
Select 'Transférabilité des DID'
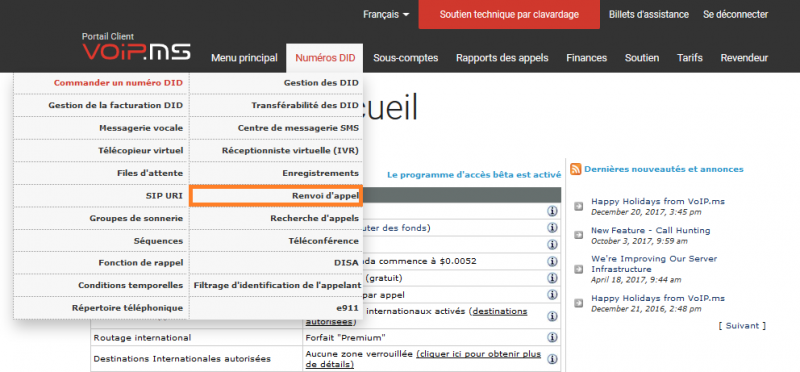click(x=276, y=106)
